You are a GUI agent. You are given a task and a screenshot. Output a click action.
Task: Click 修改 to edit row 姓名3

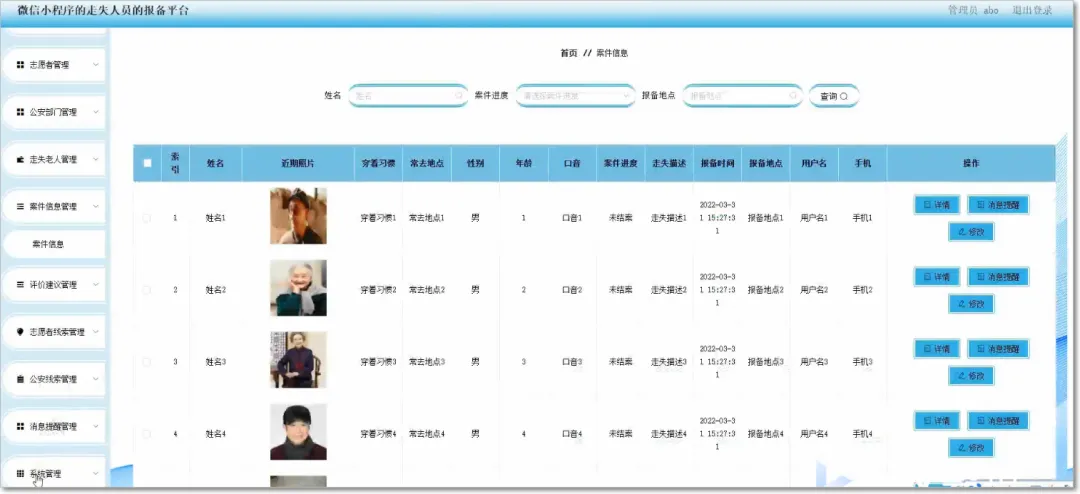click(x=971, y=376)
